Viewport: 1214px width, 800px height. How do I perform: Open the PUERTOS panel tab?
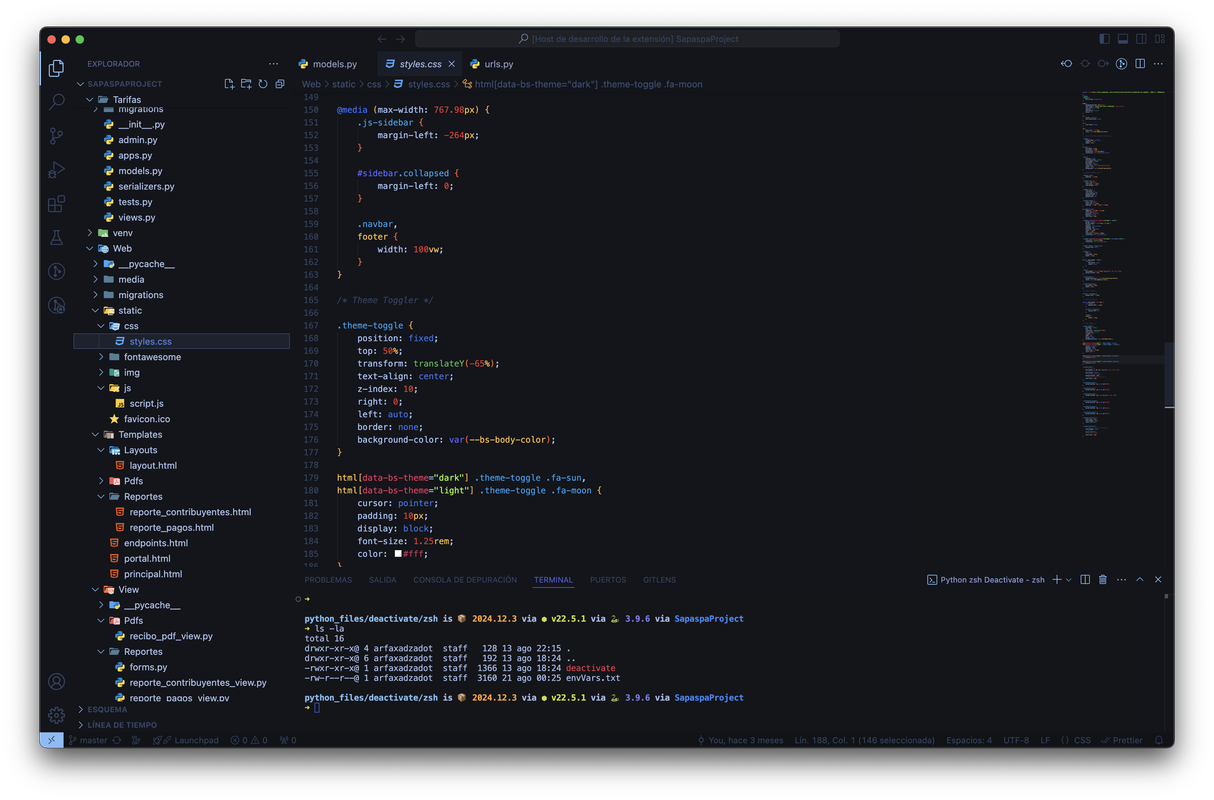pos(608,580)
